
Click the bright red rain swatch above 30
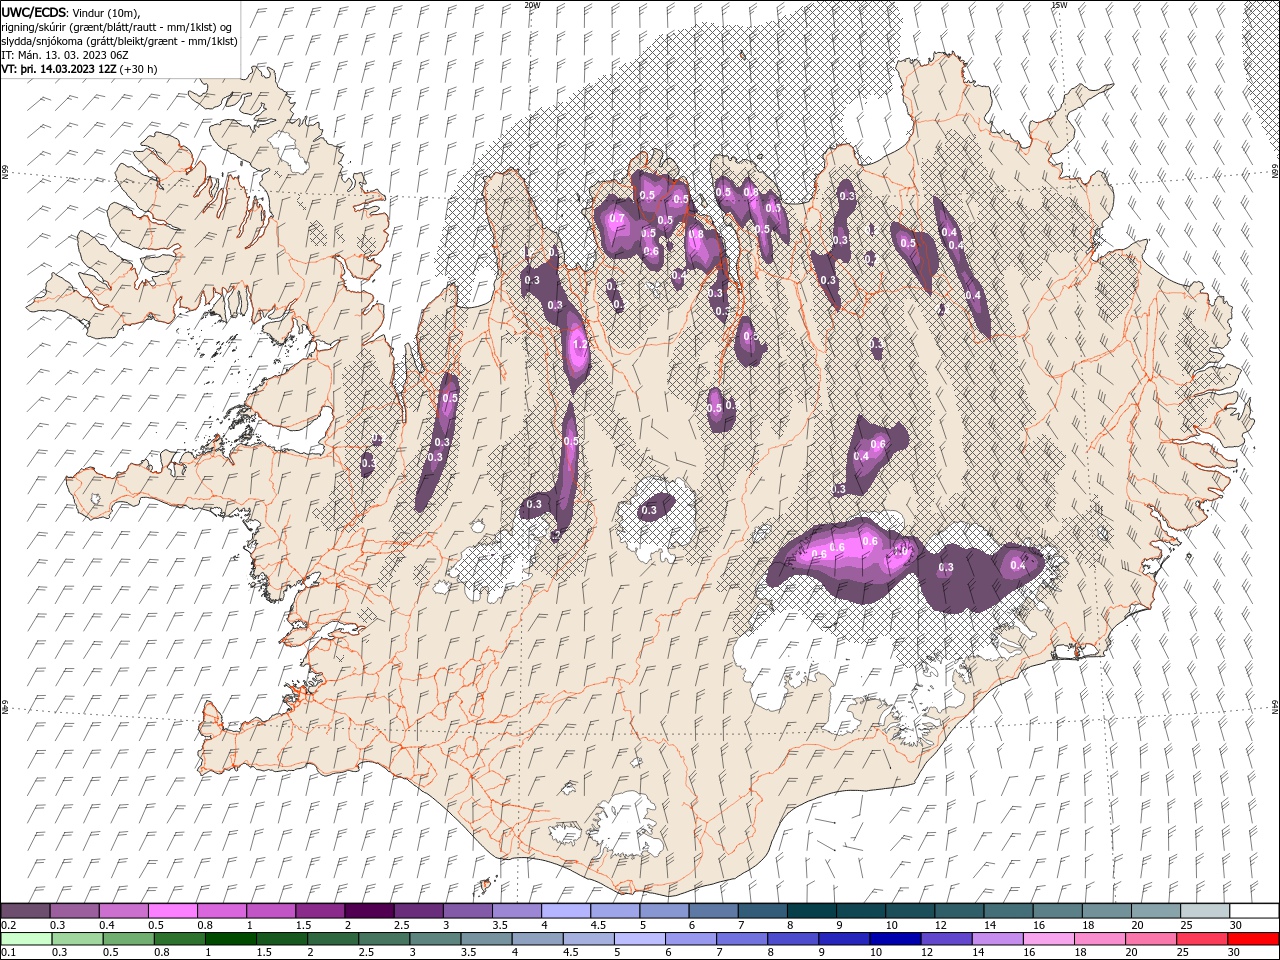[1253, 939]
